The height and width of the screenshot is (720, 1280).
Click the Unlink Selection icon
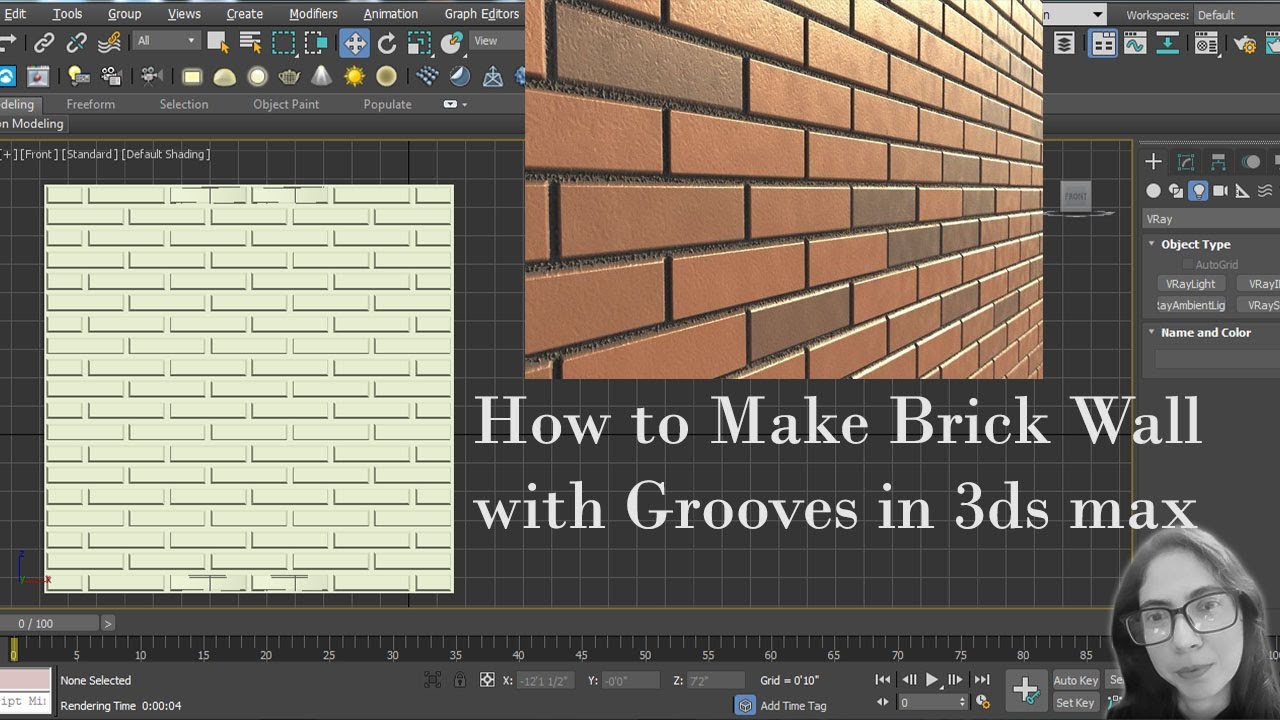coord(76,42)
